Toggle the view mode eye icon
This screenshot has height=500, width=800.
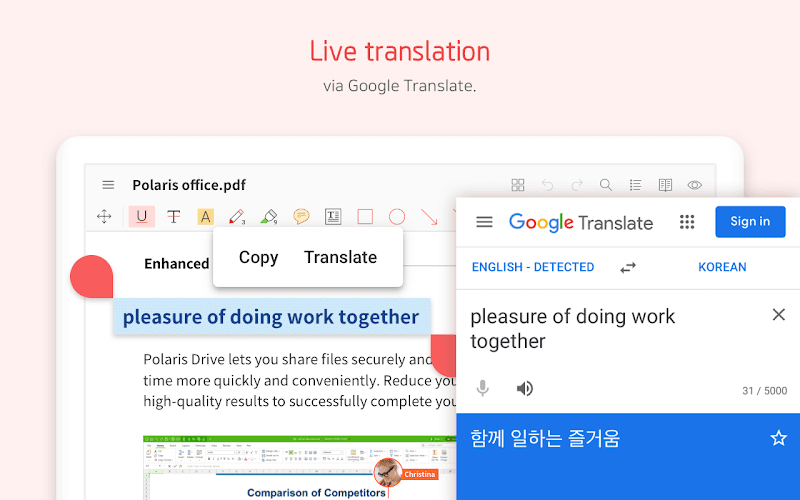point(694,185)
